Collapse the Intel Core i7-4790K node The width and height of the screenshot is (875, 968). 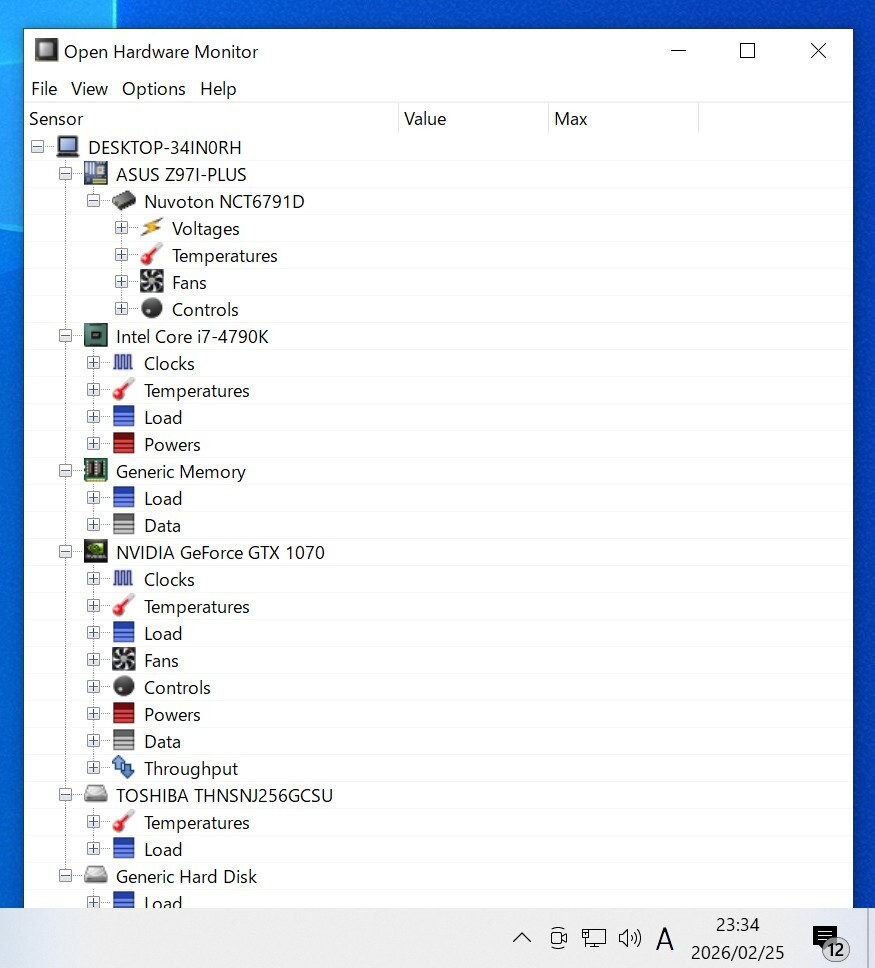coord(65,336)
